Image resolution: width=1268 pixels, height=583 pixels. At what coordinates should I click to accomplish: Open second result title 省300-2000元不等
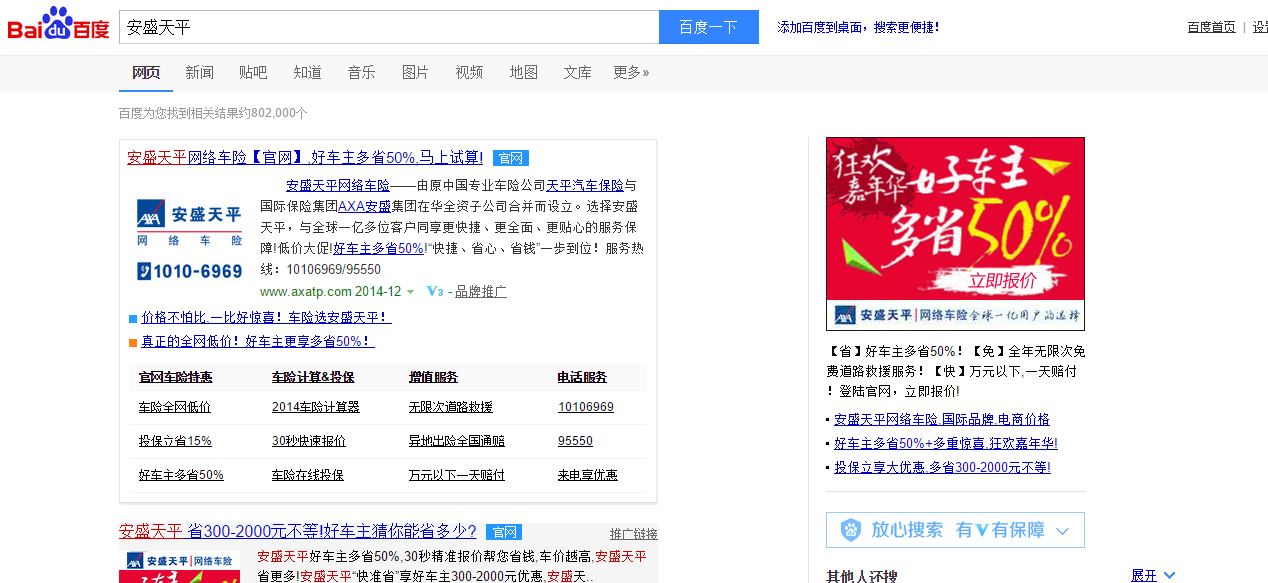point(298,531)
